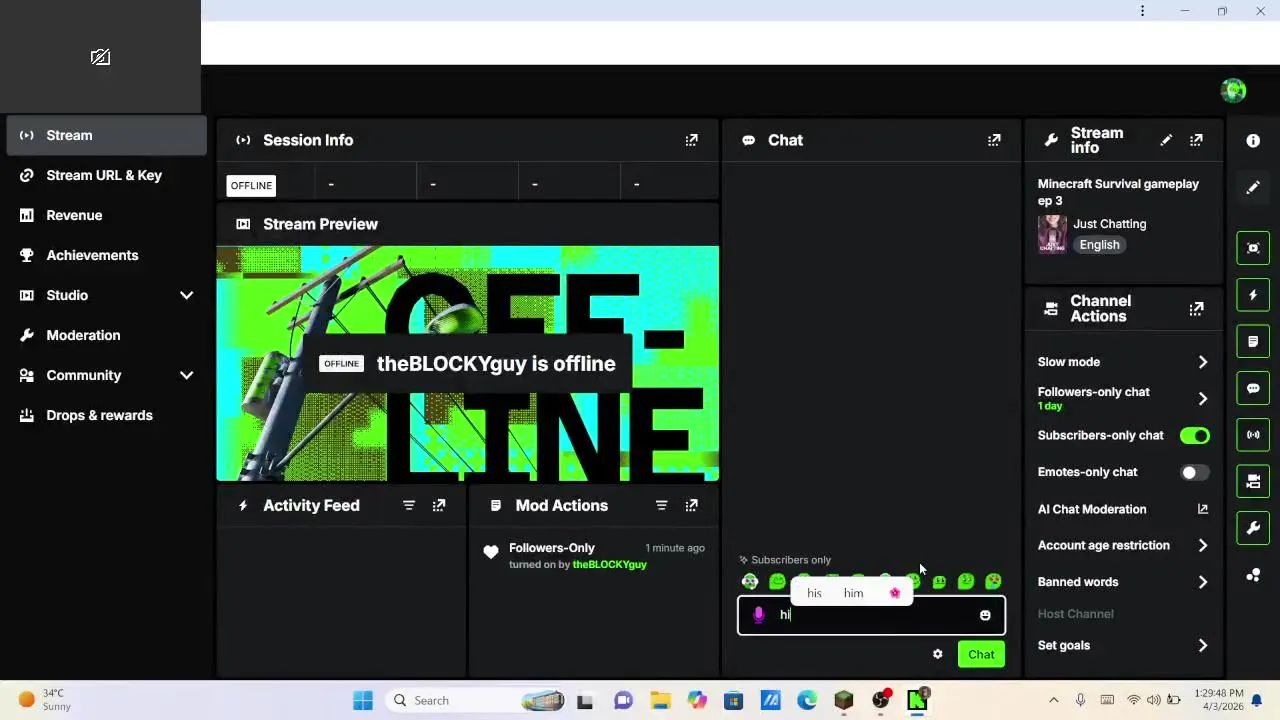Open chat settings gear icon

pos(937,654)
